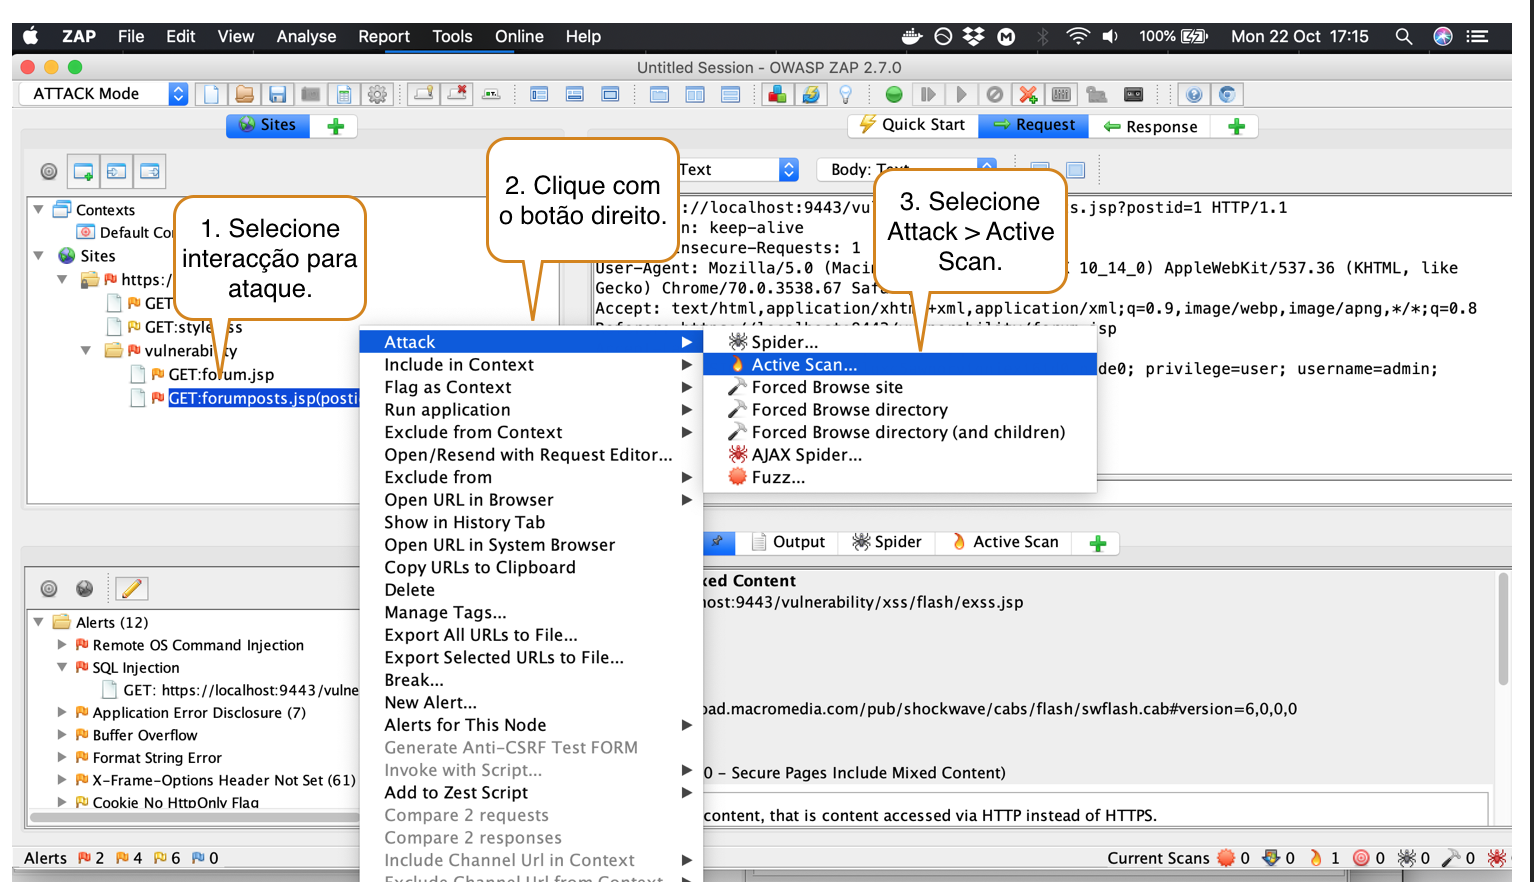This screenshot has height=882, width=1534.
Task: Expand the Buffer Overflow alert
Action: coord(62,735)
